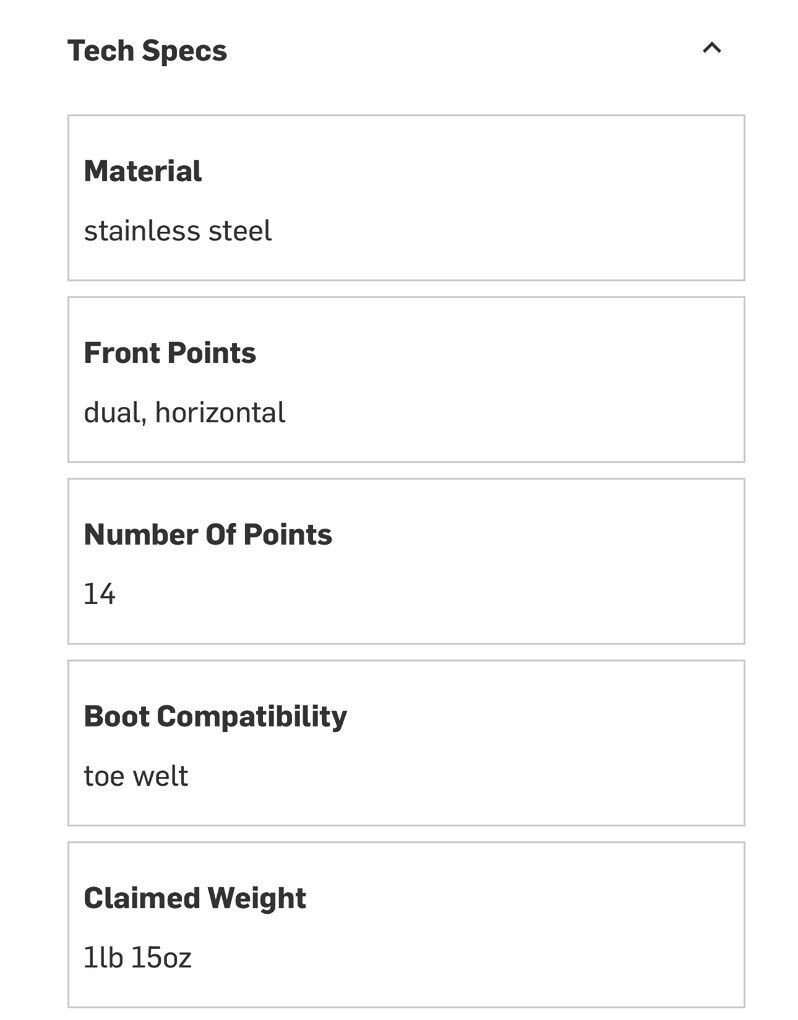Click the '14' points value
798x1020 pixels.
pyautogui.click(x=100, y=594)
